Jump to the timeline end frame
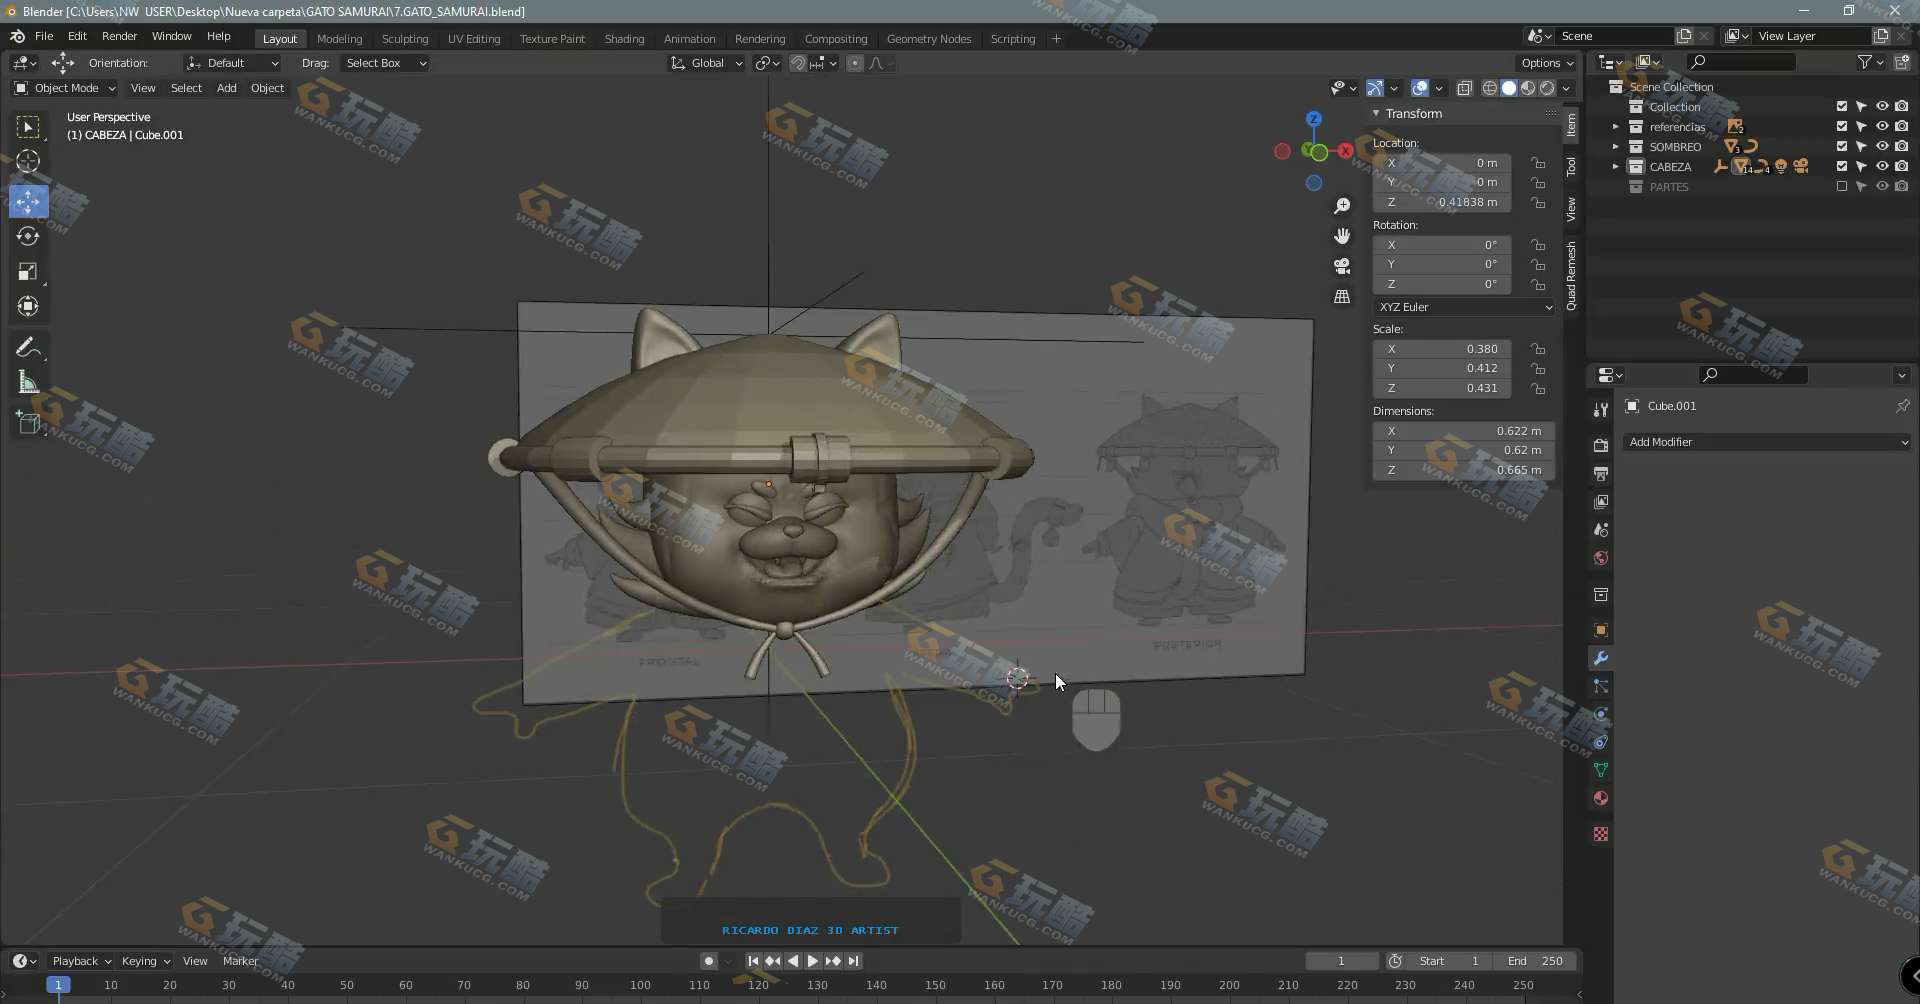 854,961
